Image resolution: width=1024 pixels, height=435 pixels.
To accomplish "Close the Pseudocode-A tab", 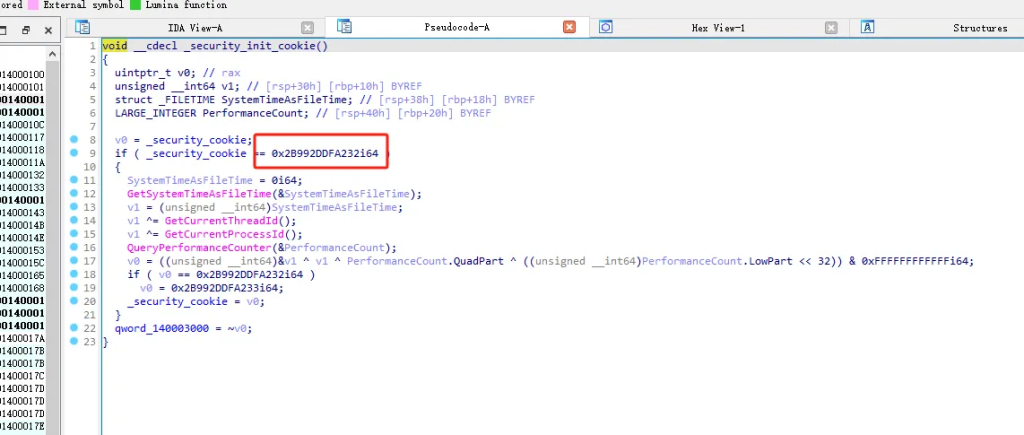I will [569, 28].
